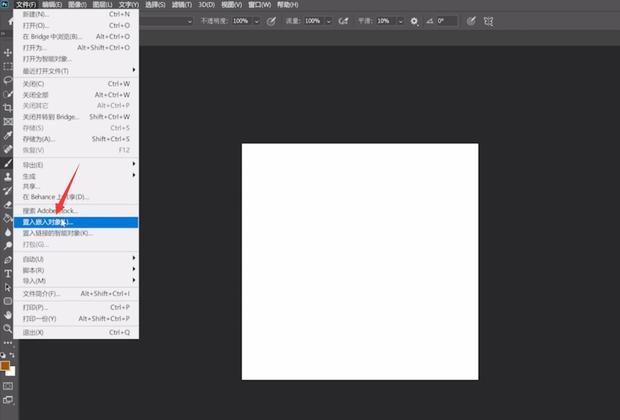Viewport: 620px width, 420px height.
Task: Expand the Generate submenu
Action: [76, 176]
